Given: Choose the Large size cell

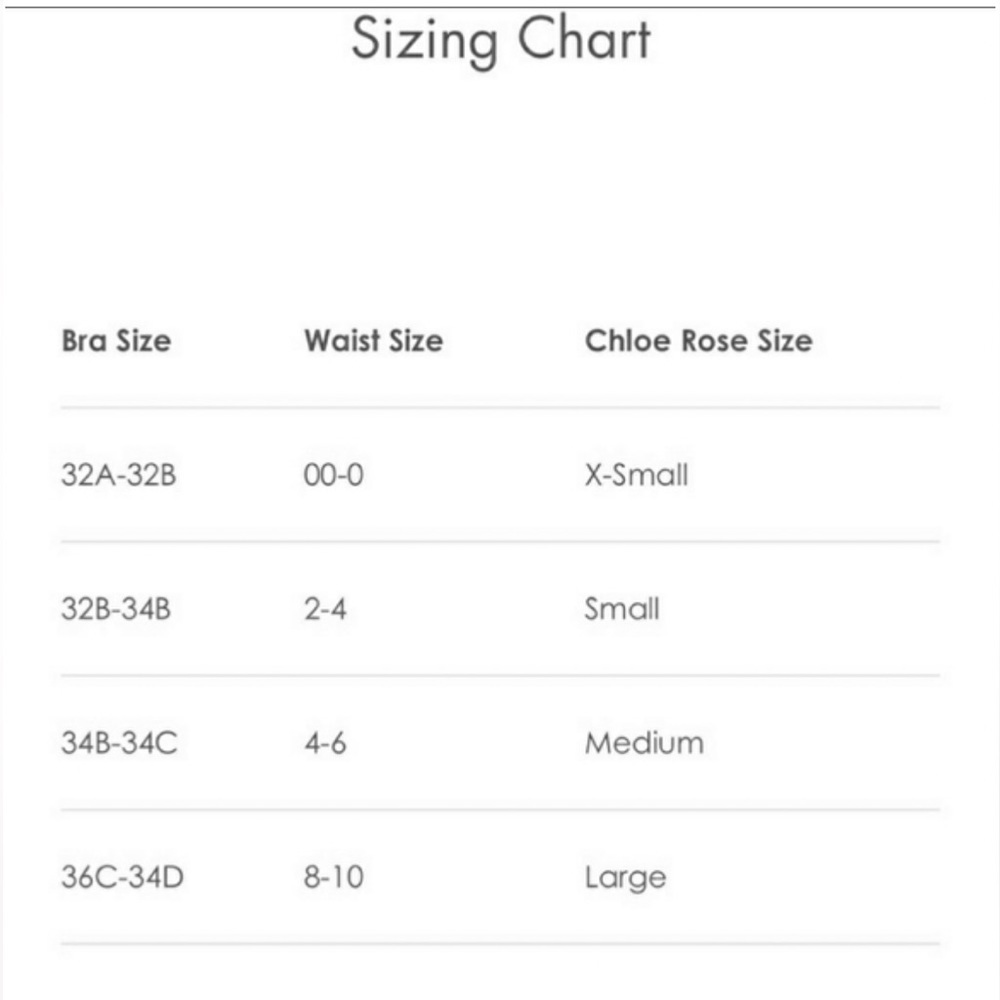Looking at the screenshot, I should [x=625, y=878].
